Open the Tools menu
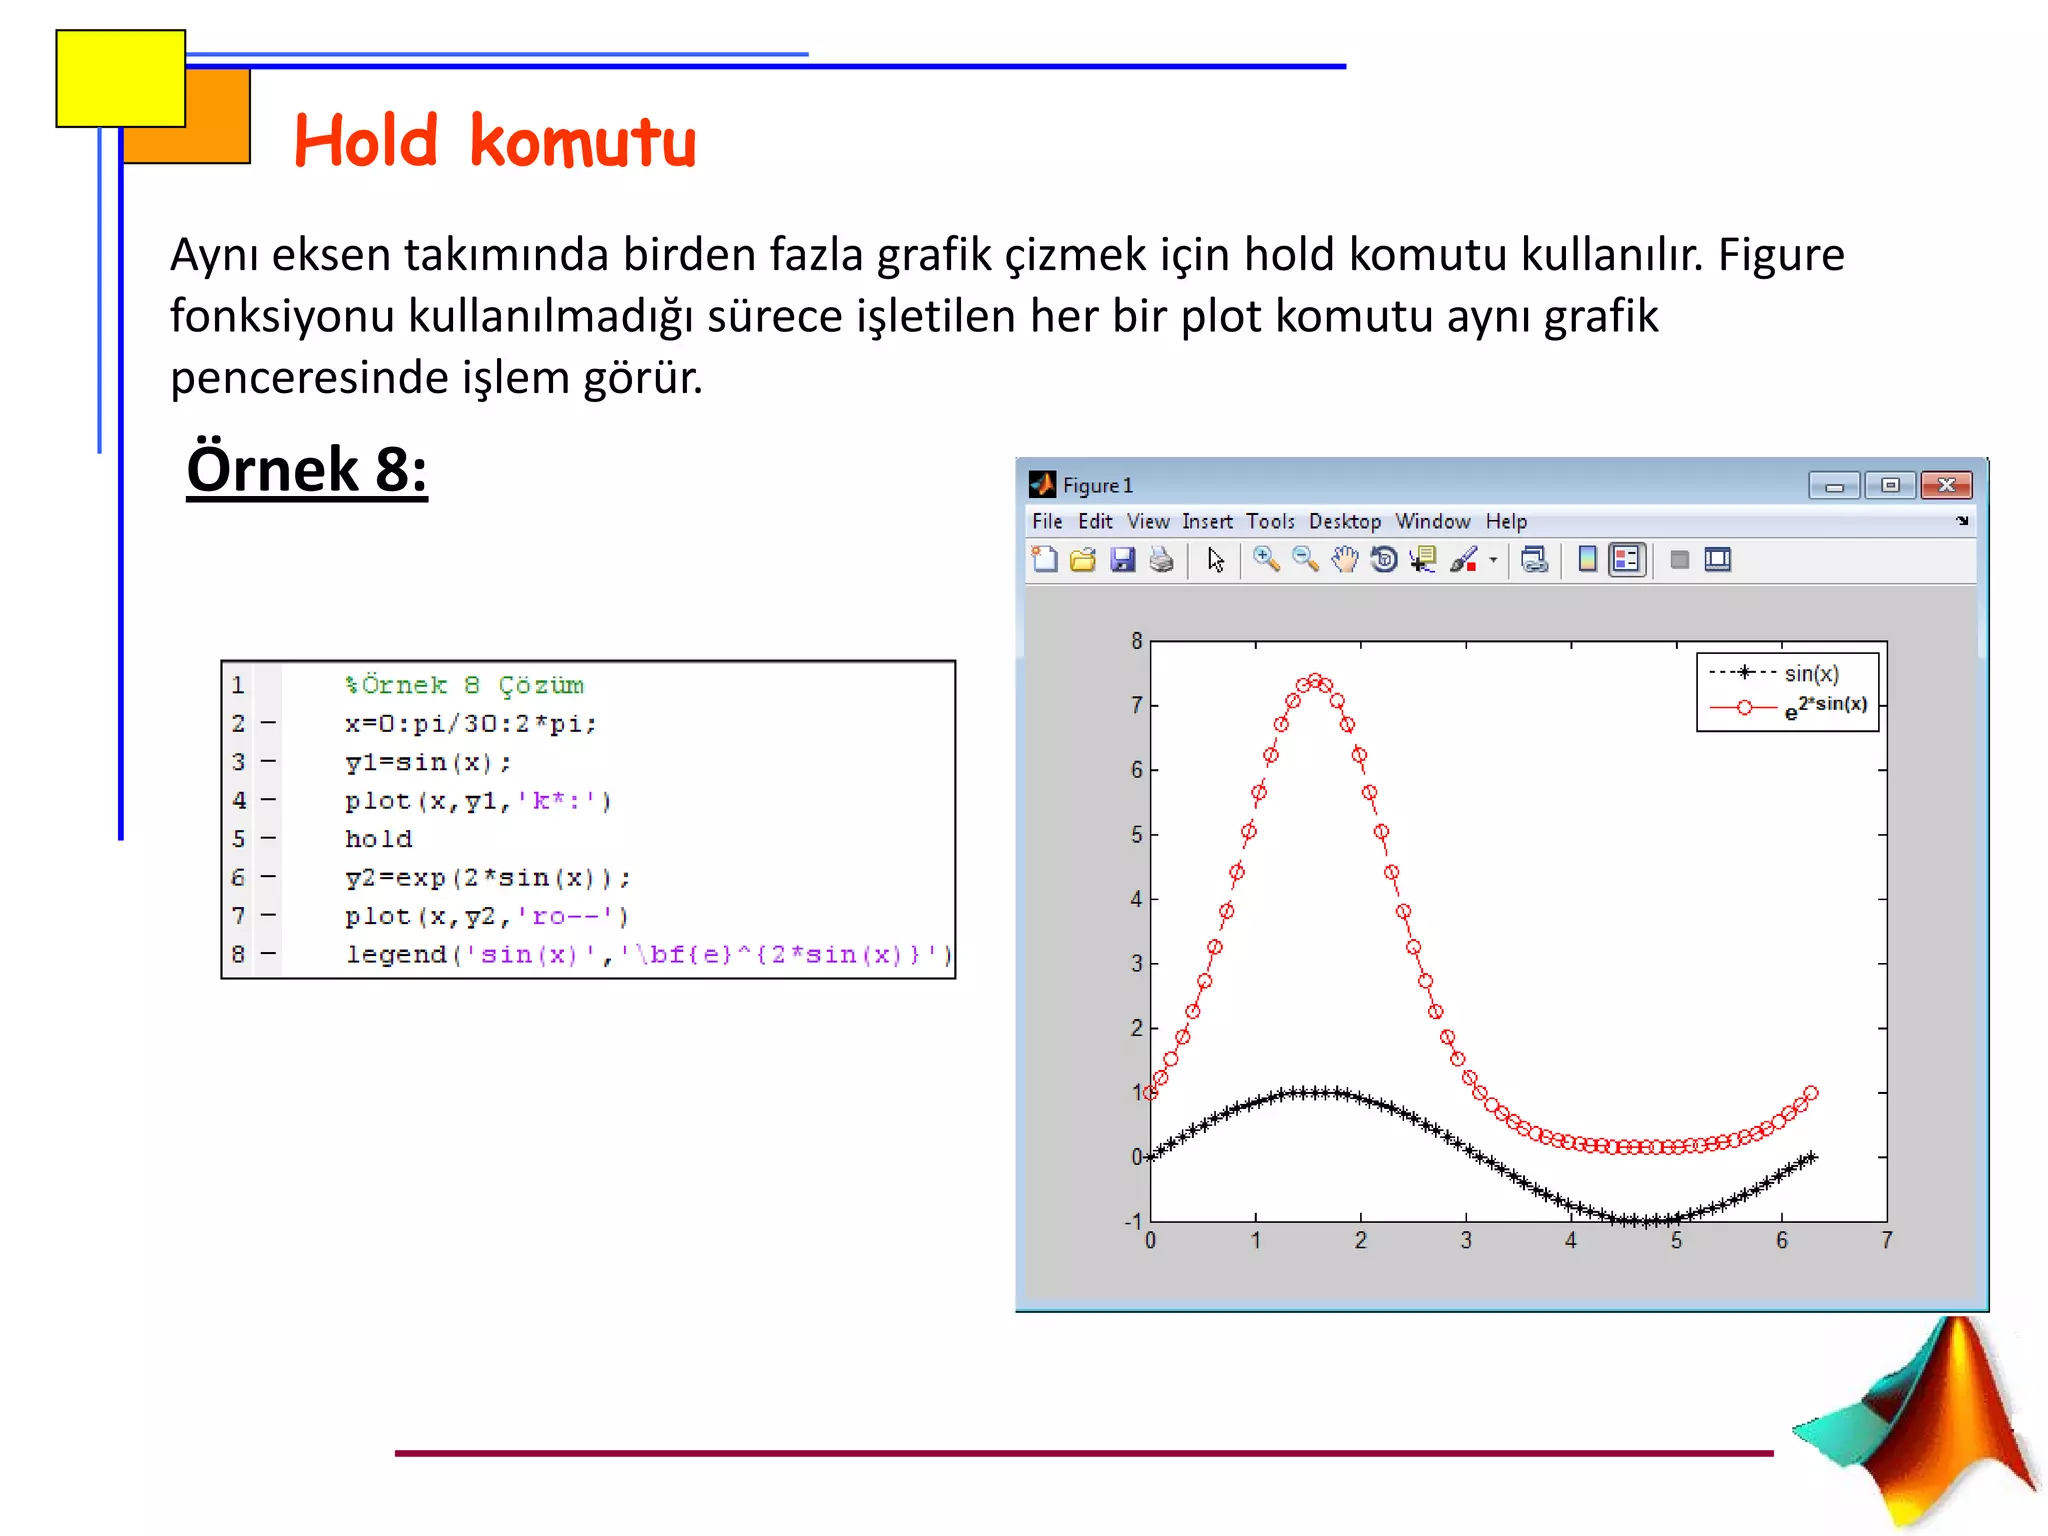This screenshot has width=2048, height=1536. point(1270,522)
